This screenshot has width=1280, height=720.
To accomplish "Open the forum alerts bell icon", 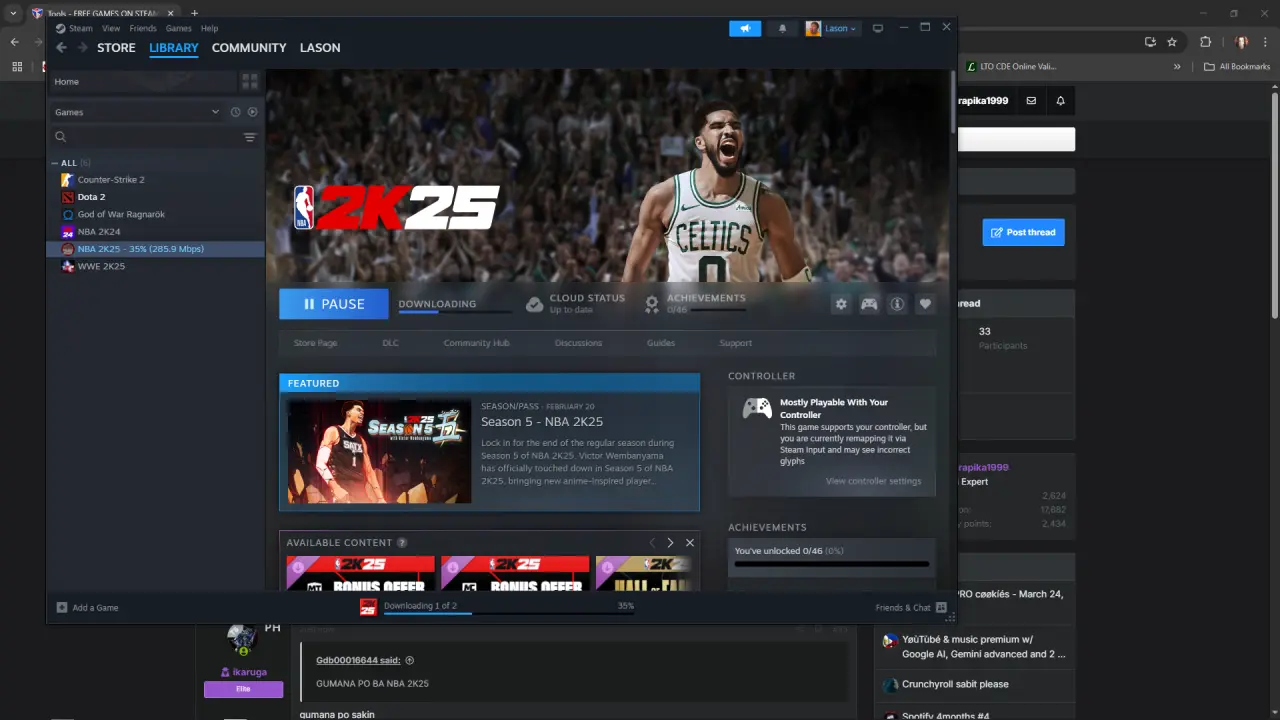I will [x=1060, y=100].
